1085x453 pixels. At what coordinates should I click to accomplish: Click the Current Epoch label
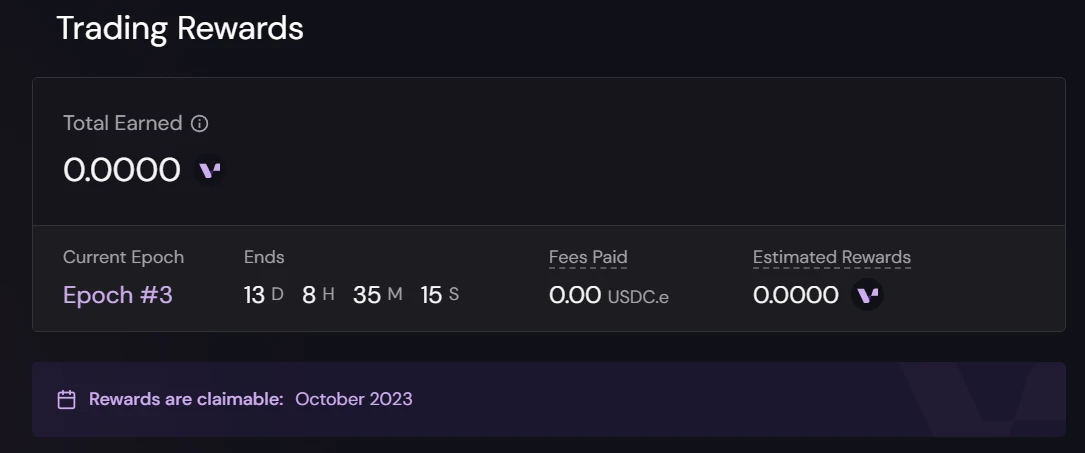[x=123, y=257]
